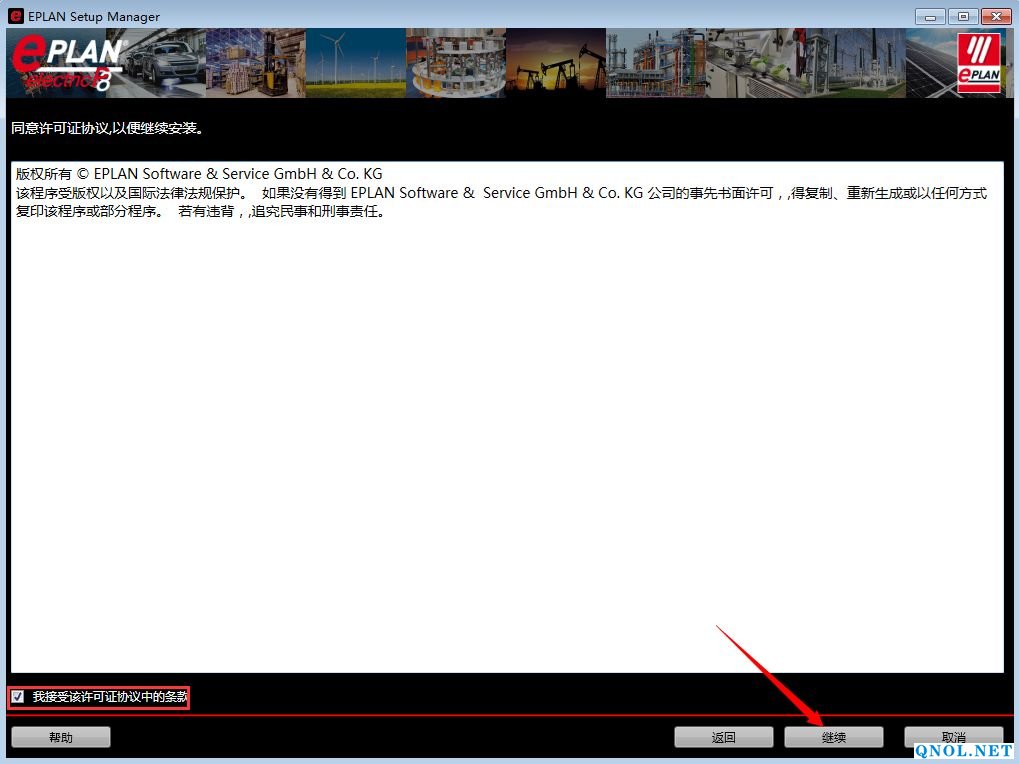
Task: Click the warehouse forklift banner image
Action: 256,63
